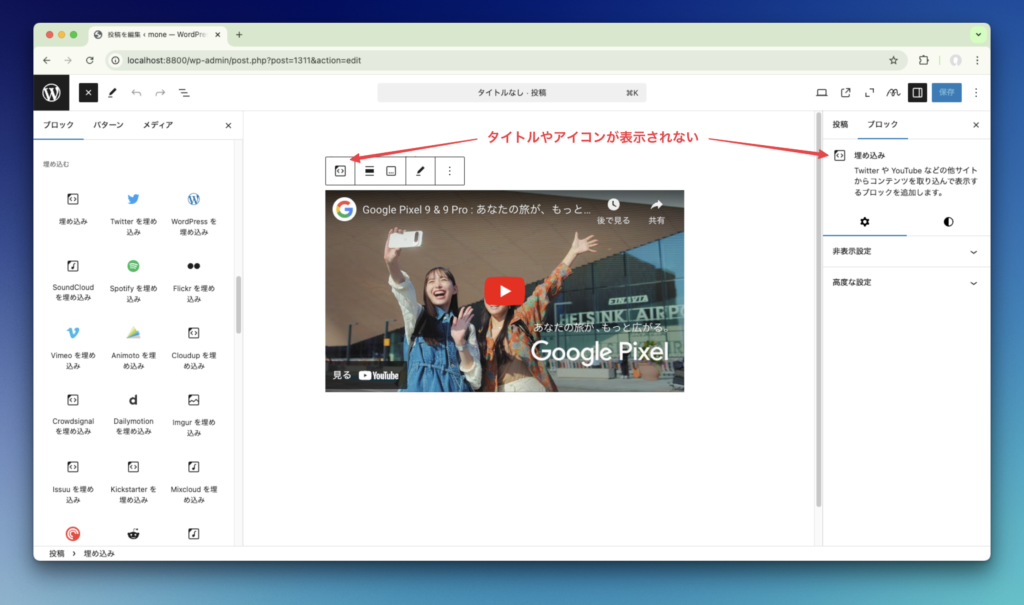
Task: Switch to the 投稿 tab in sidebar
Action: tap(840, 125)
